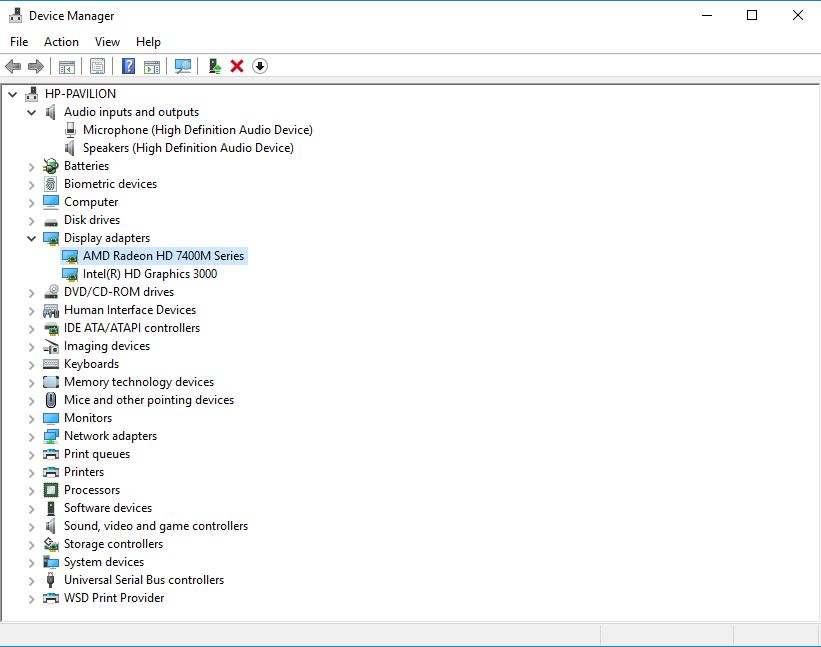This screenshot has height=647, width=821.
Task: Click the Help question mark icon
Action: (x=128, y=66)
